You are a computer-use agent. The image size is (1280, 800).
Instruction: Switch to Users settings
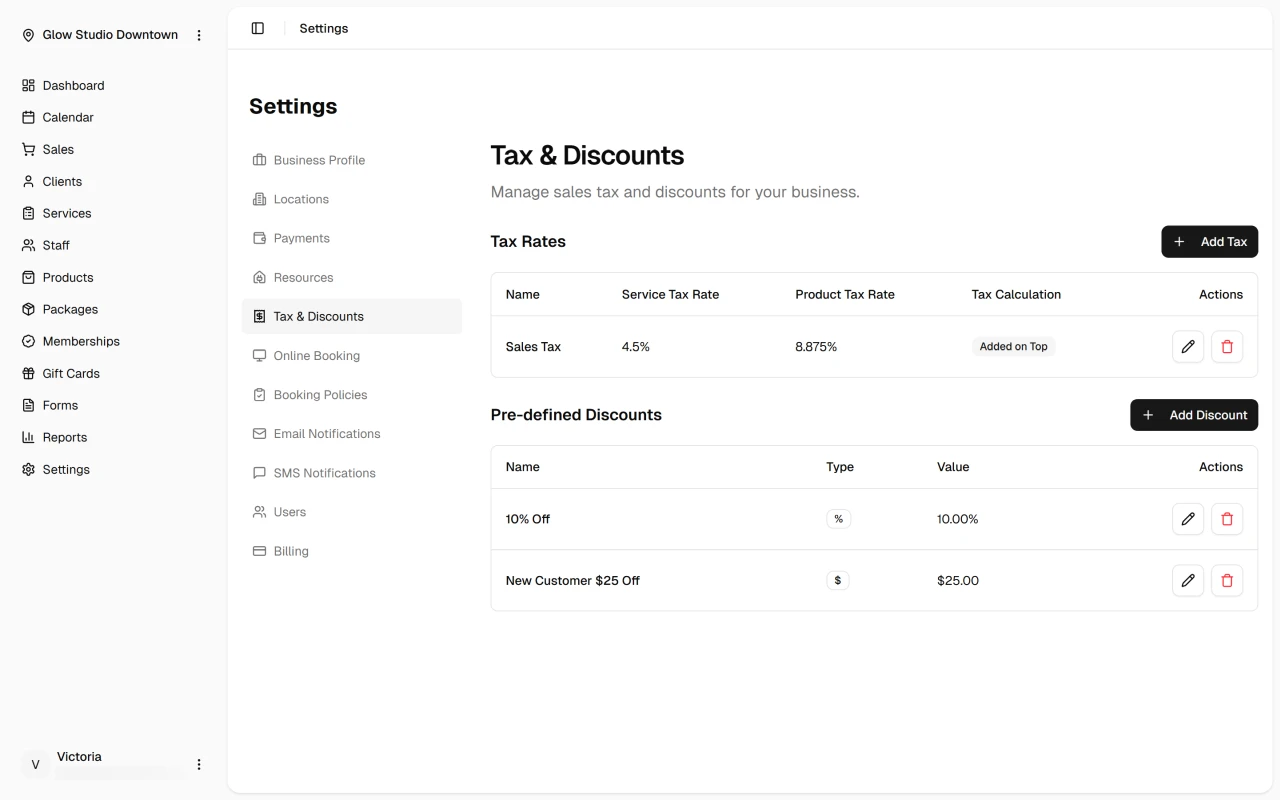click(352, 511)
